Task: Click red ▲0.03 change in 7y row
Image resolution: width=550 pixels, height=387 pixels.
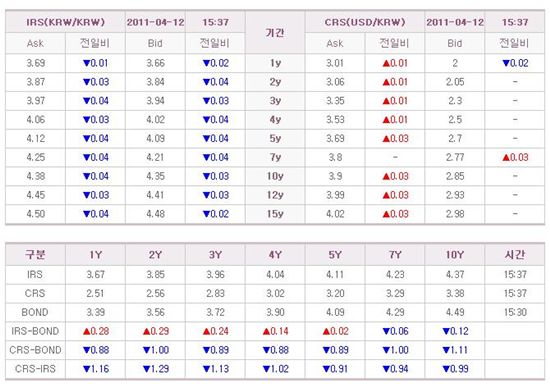Action: (x=515, y=158)
